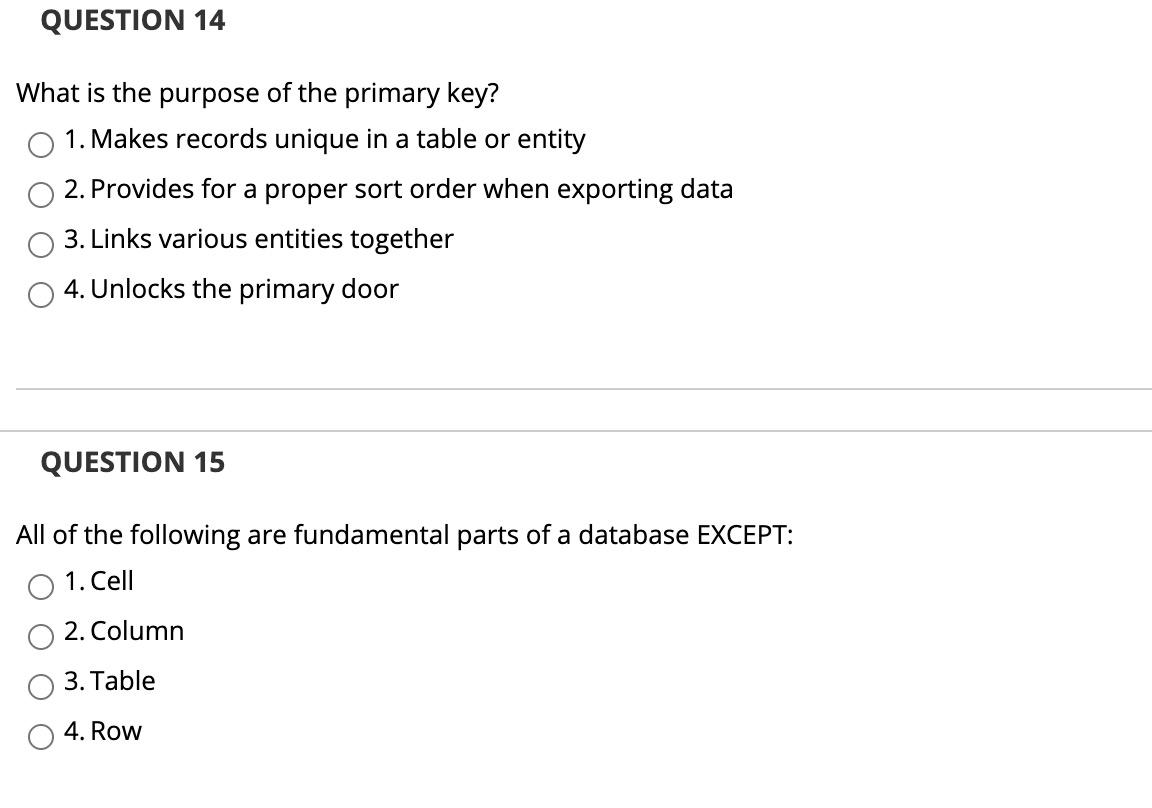Select answer 3 'Table' in Question 15
Screen dimensions: 1152x808
click(x=40, y=687)
